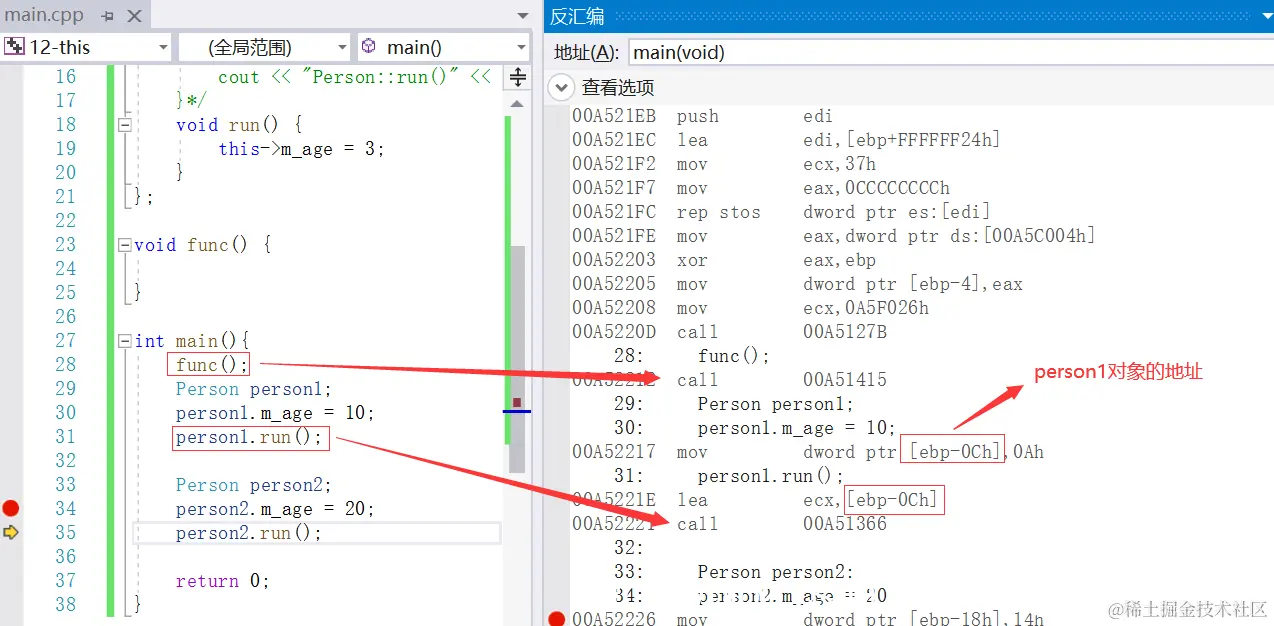
Task: Click address 00A52217 in disassembly
Action: coord(614,452)
